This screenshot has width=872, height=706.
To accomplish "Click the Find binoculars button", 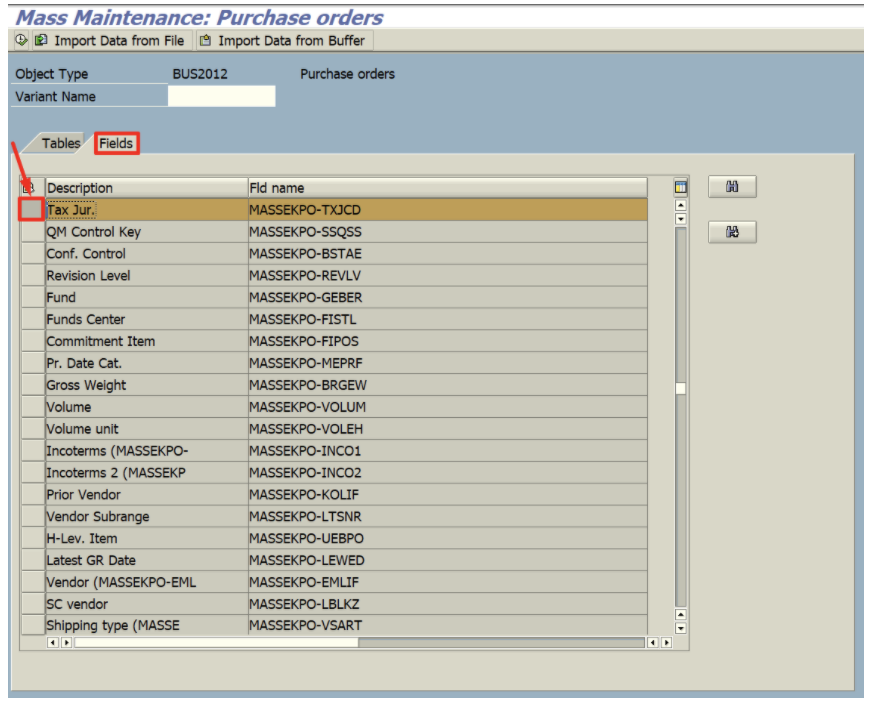I will (732, 187).
